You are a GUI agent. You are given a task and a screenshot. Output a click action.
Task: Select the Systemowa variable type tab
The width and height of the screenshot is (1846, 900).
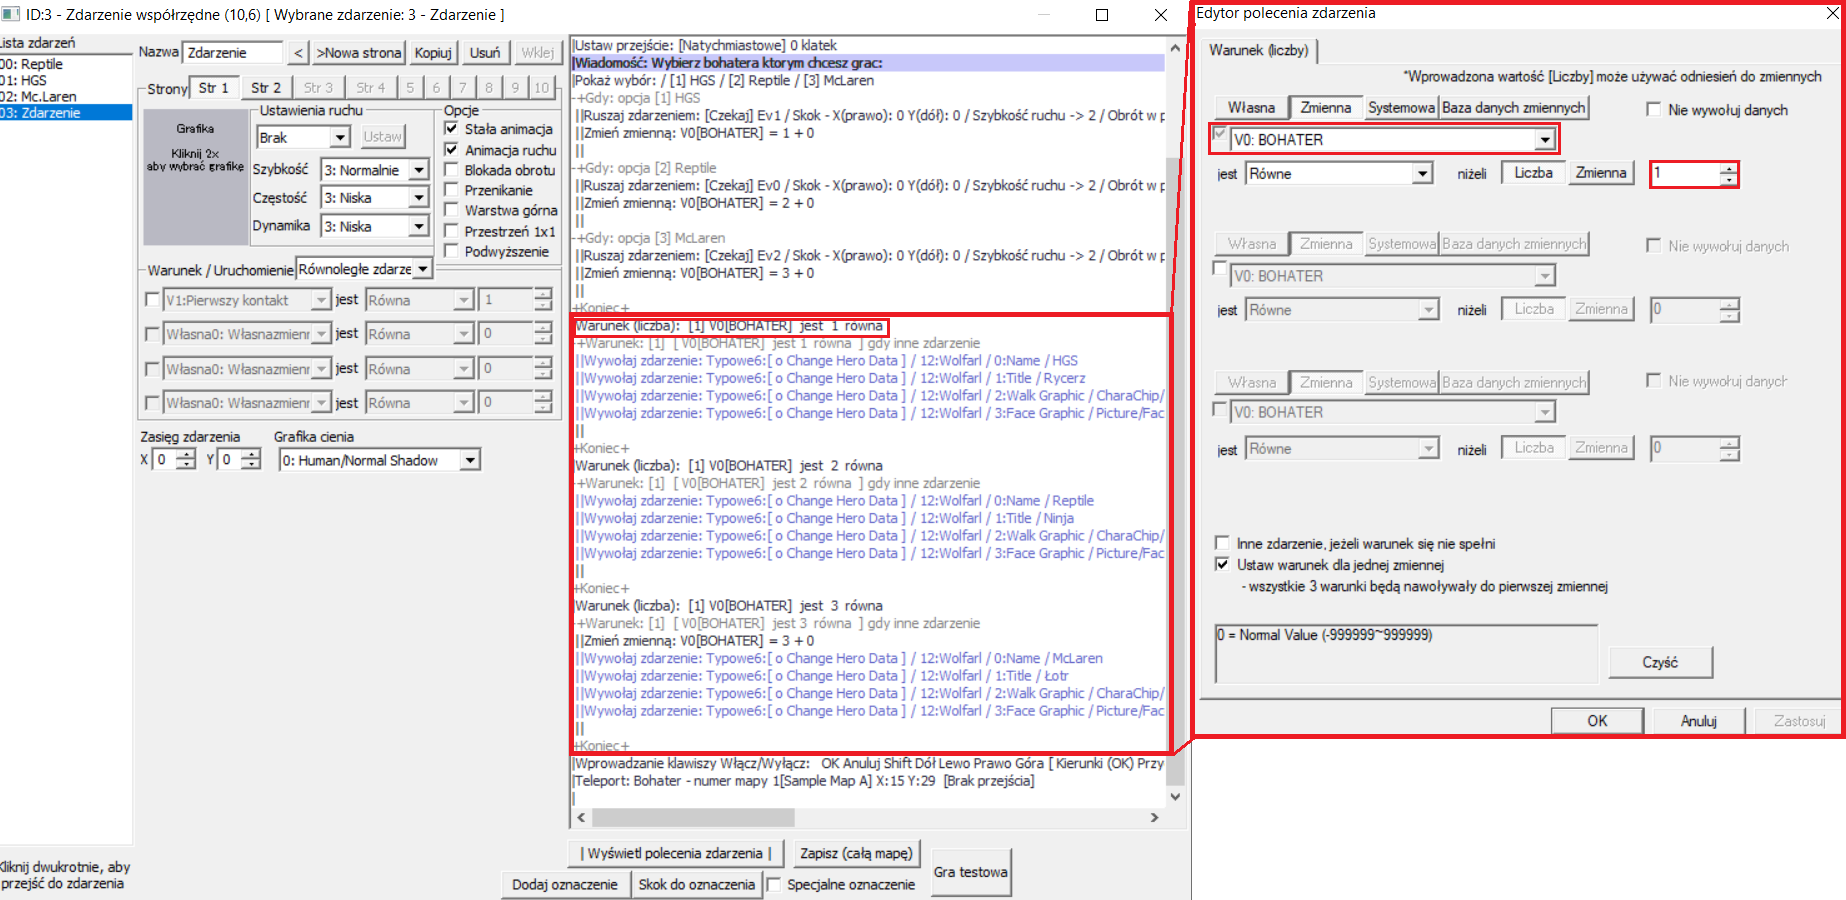pos(1400,108)
